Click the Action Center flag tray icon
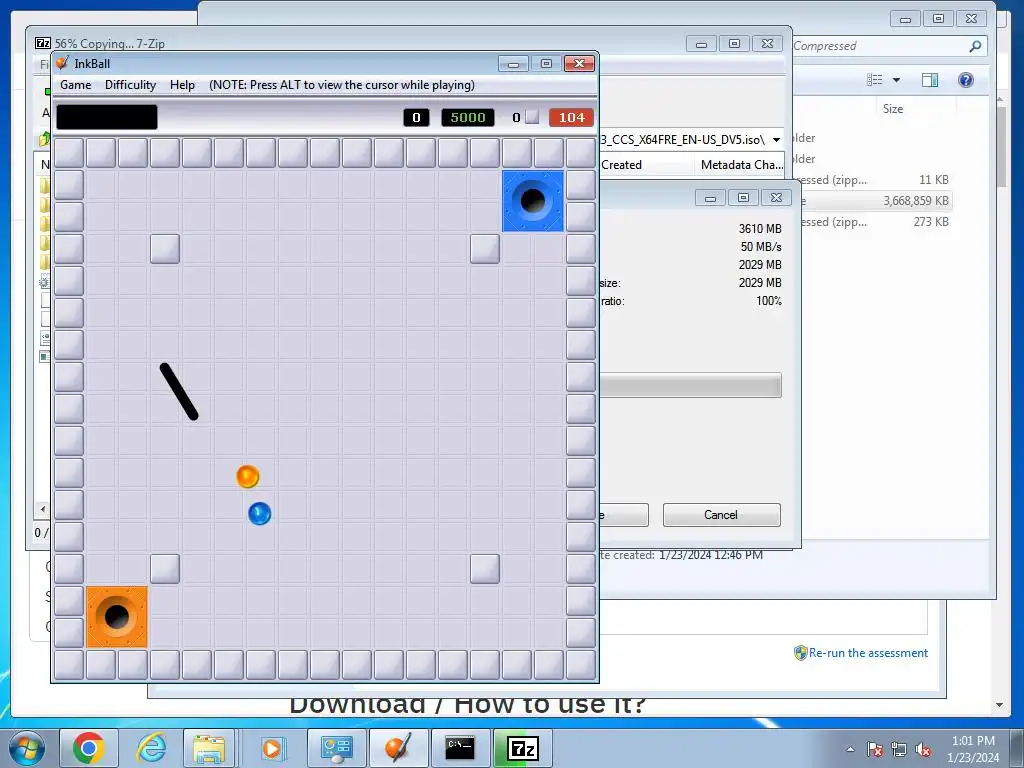 (x=875, y=749)
